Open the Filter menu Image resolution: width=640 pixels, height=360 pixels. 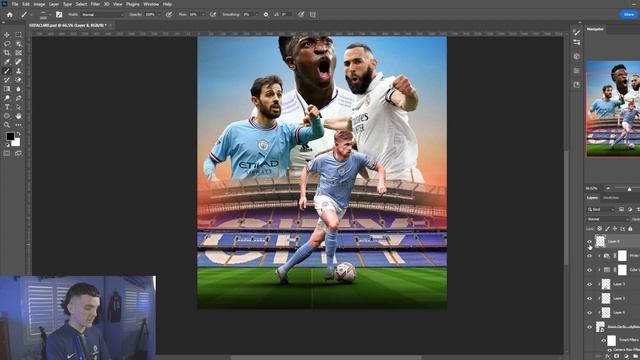[x=95, y=4]
